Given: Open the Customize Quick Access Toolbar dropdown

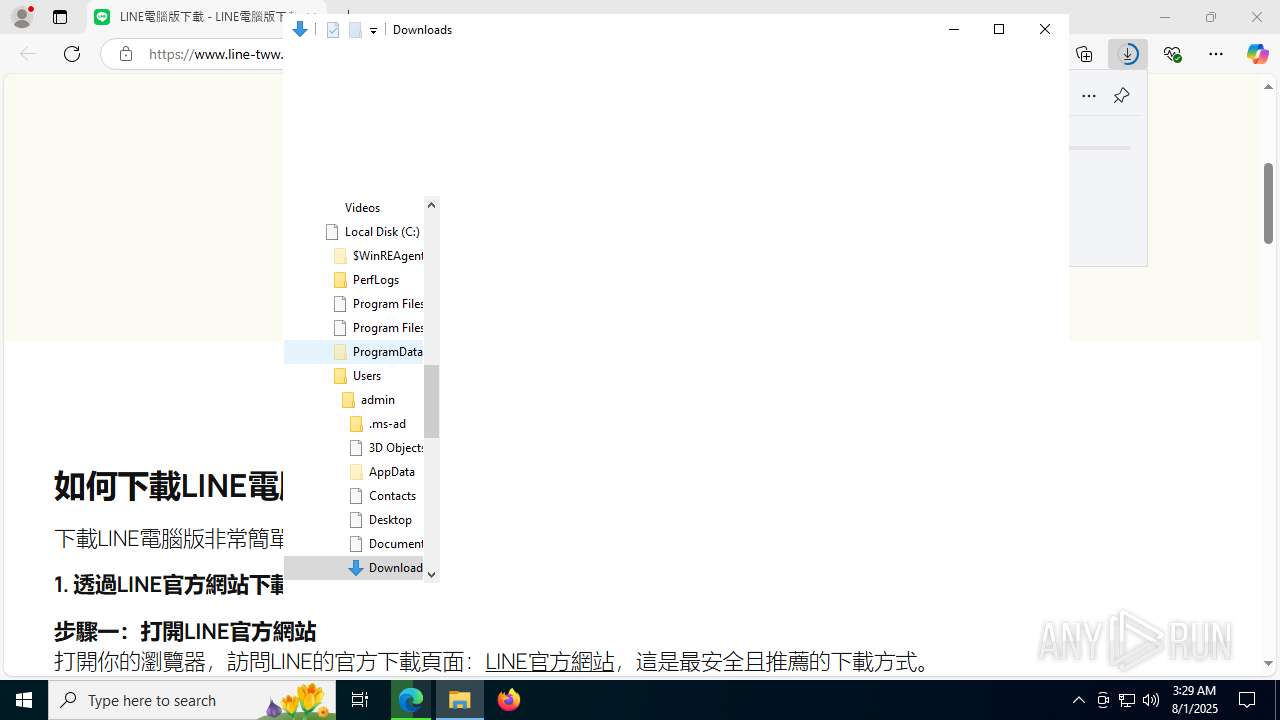Looking at the screenshot, I should click(373, 31).
